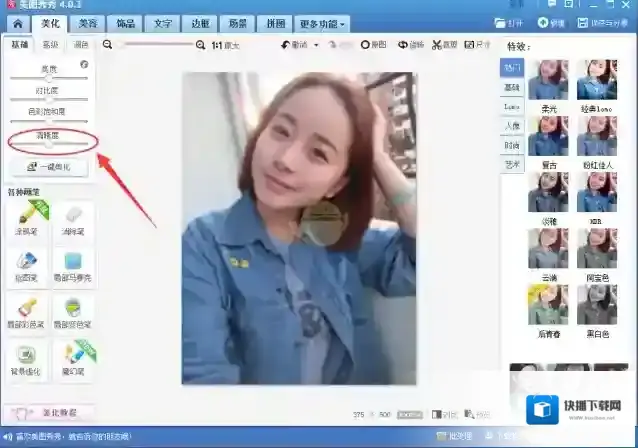Screen dimensions: 638x448
Task: Apply the 黑白色 (Black & white) effect thumbnail
Action: (x=596, y=303)
